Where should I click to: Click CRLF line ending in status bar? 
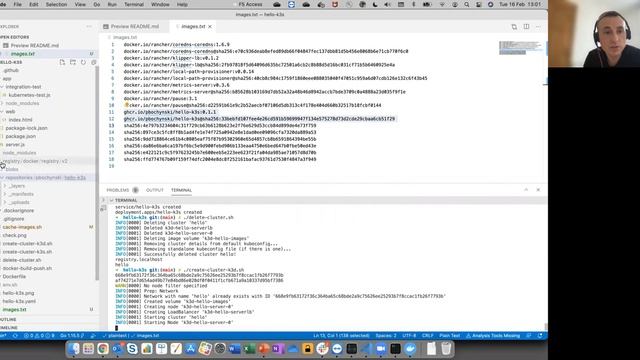(427, 336)
